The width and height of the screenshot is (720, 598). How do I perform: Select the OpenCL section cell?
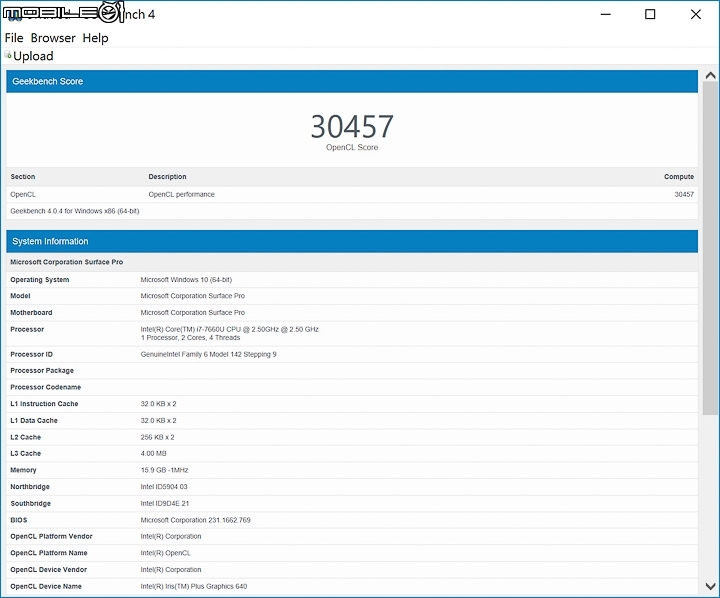coord(23,194)
